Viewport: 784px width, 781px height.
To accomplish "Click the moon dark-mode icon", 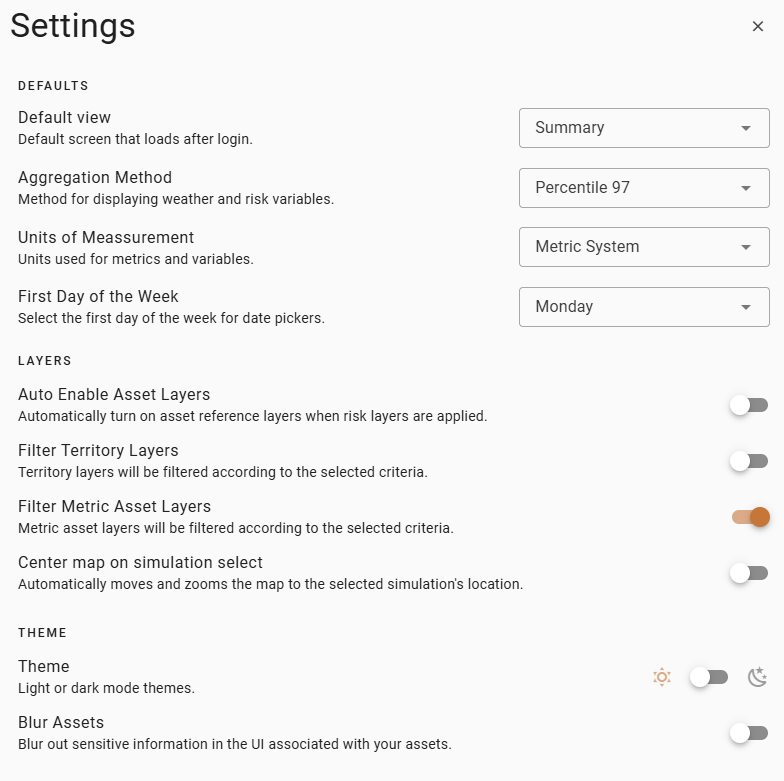I will click(758, 677).
